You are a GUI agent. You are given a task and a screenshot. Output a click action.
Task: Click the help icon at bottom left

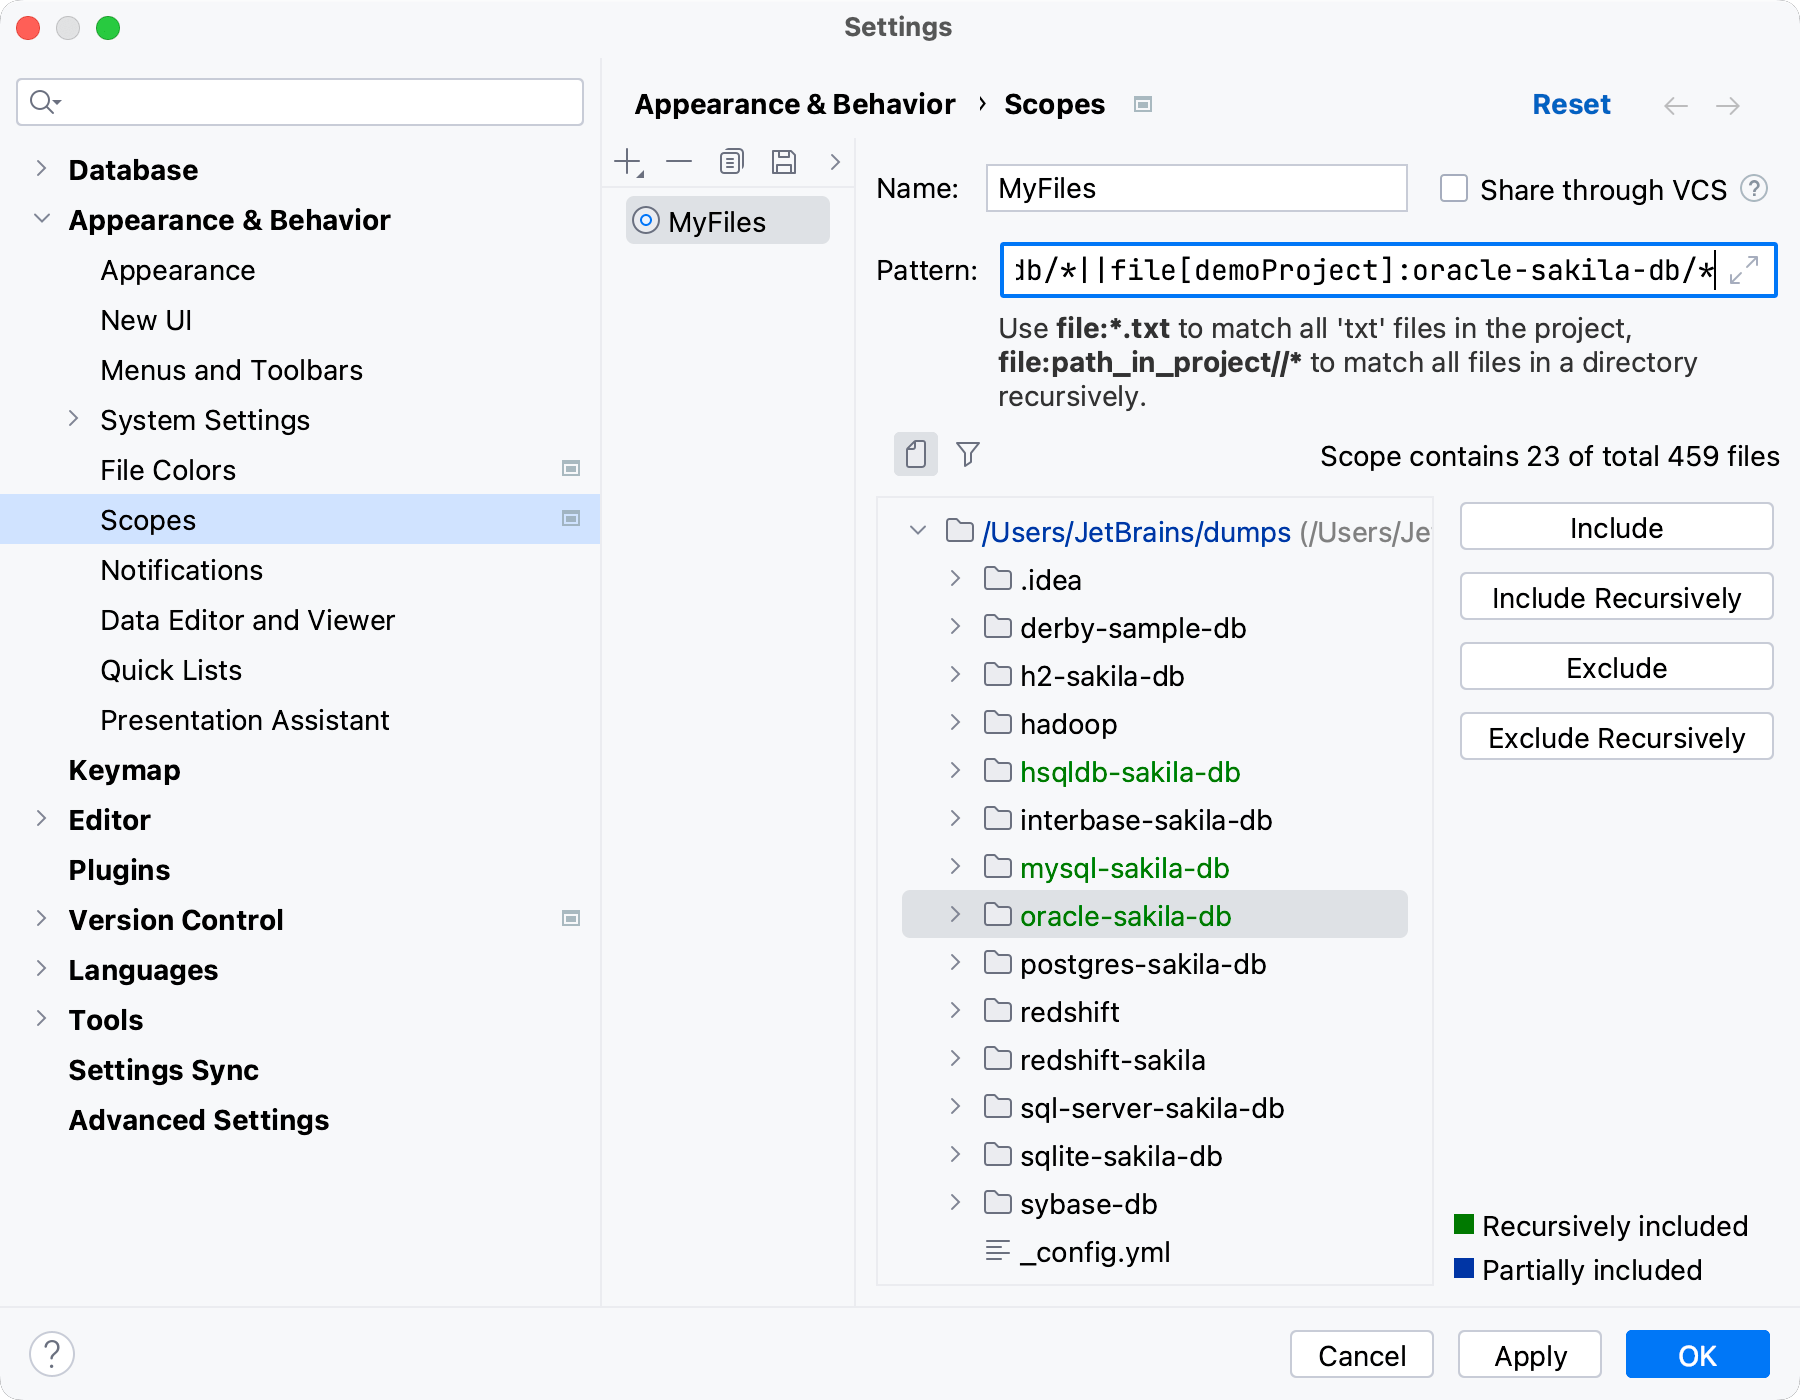tap(53, 1353)
